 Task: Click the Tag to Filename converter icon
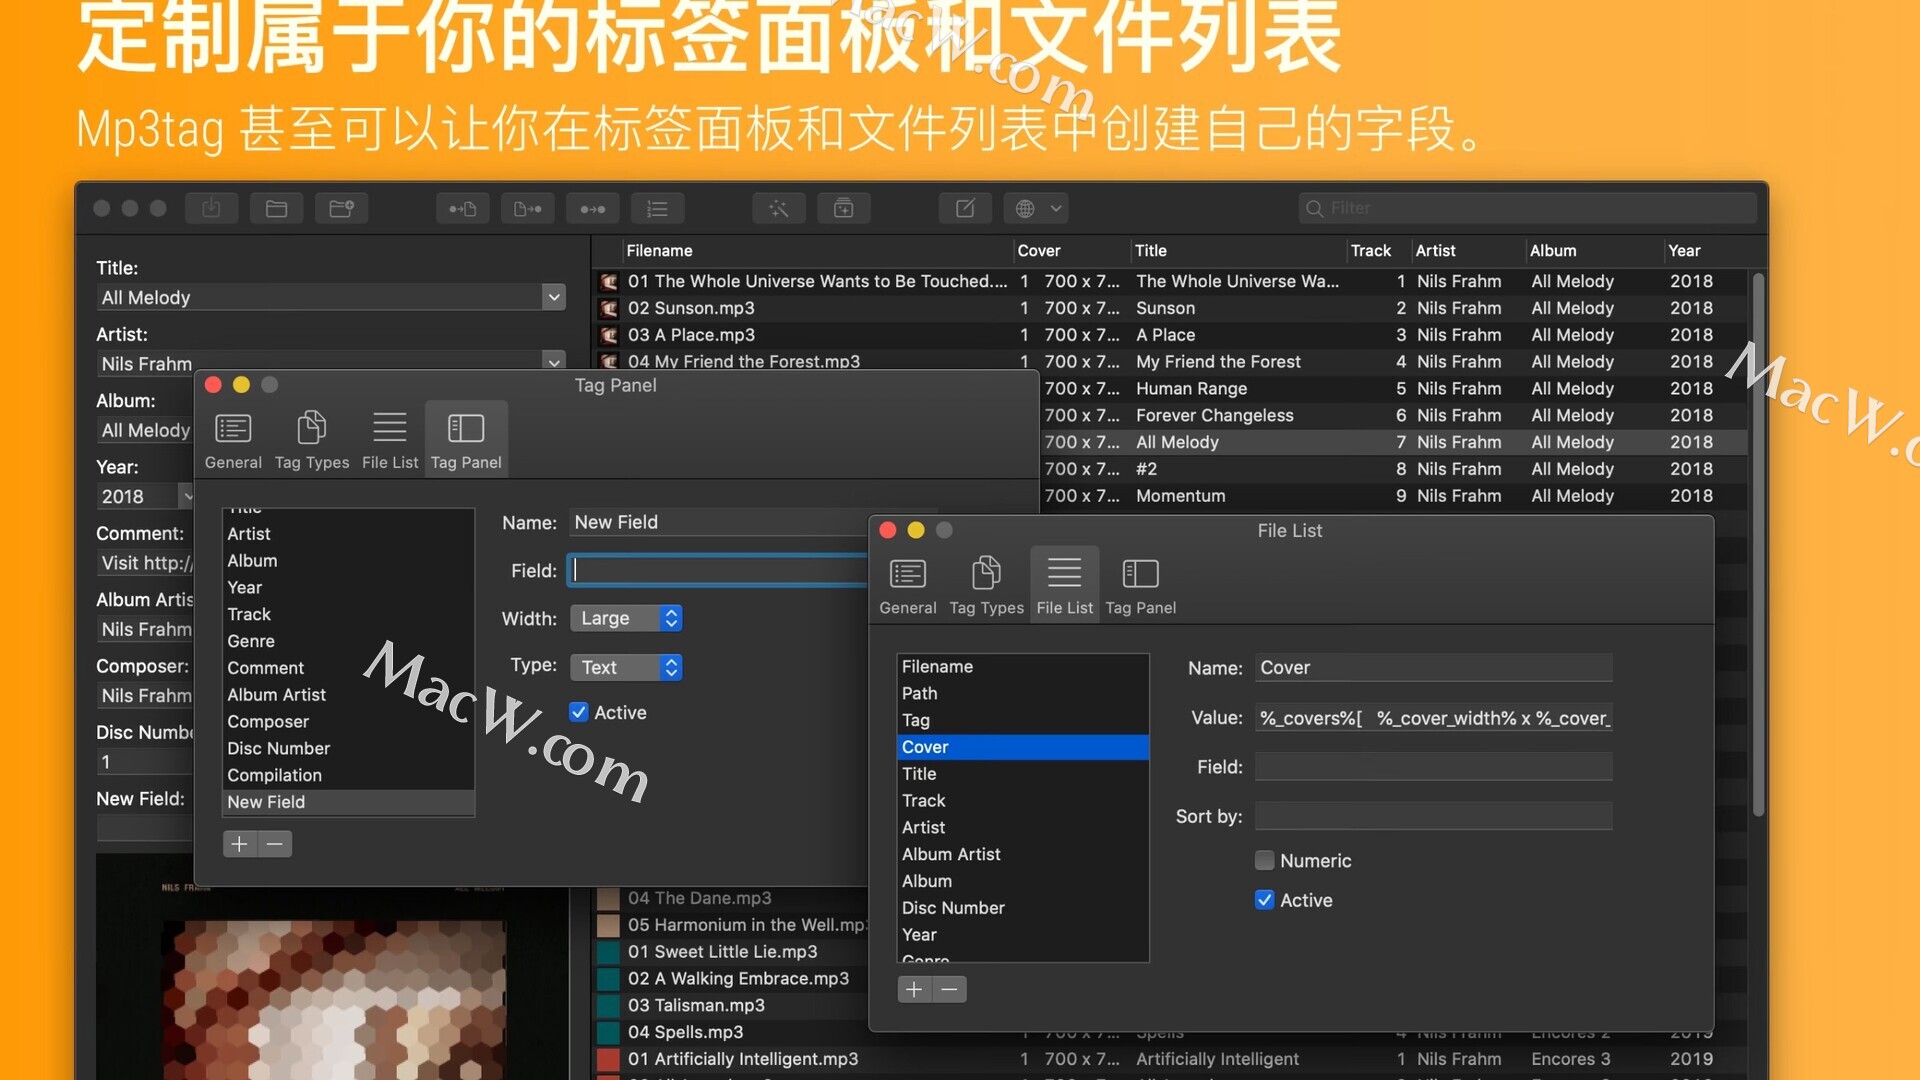(x=463, y=208)
